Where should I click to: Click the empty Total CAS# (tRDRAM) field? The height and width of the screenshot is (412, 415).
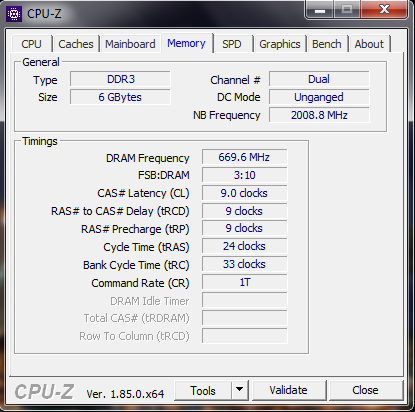tap(244, 318)
